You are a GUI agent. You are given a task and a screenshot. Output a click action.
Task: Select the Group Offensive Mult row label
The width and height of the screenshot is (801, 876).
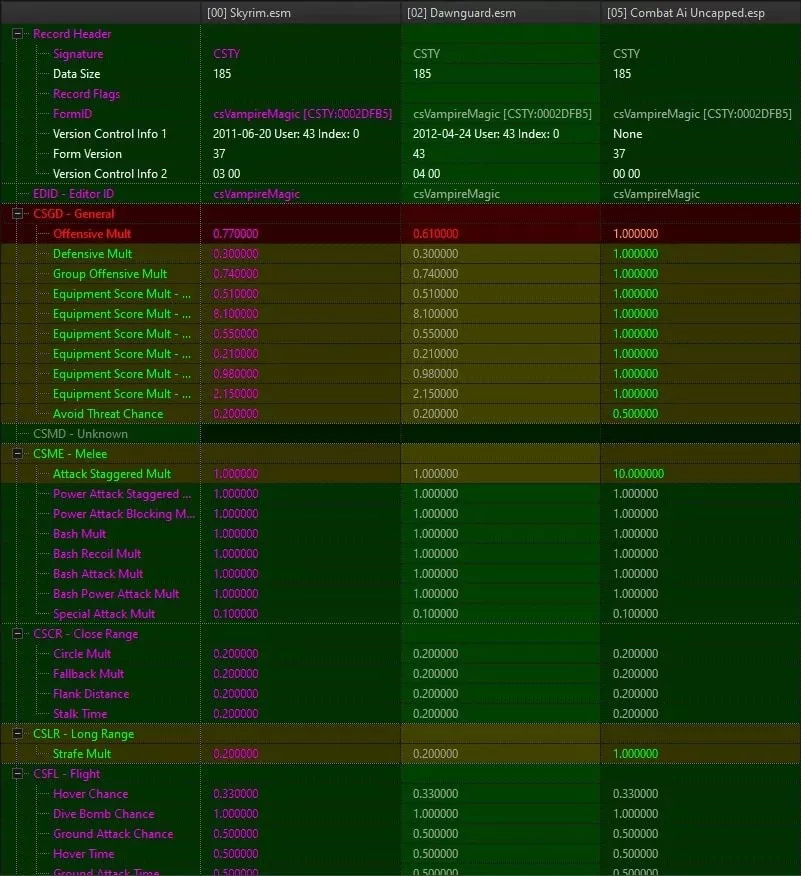tap(110, 274)
